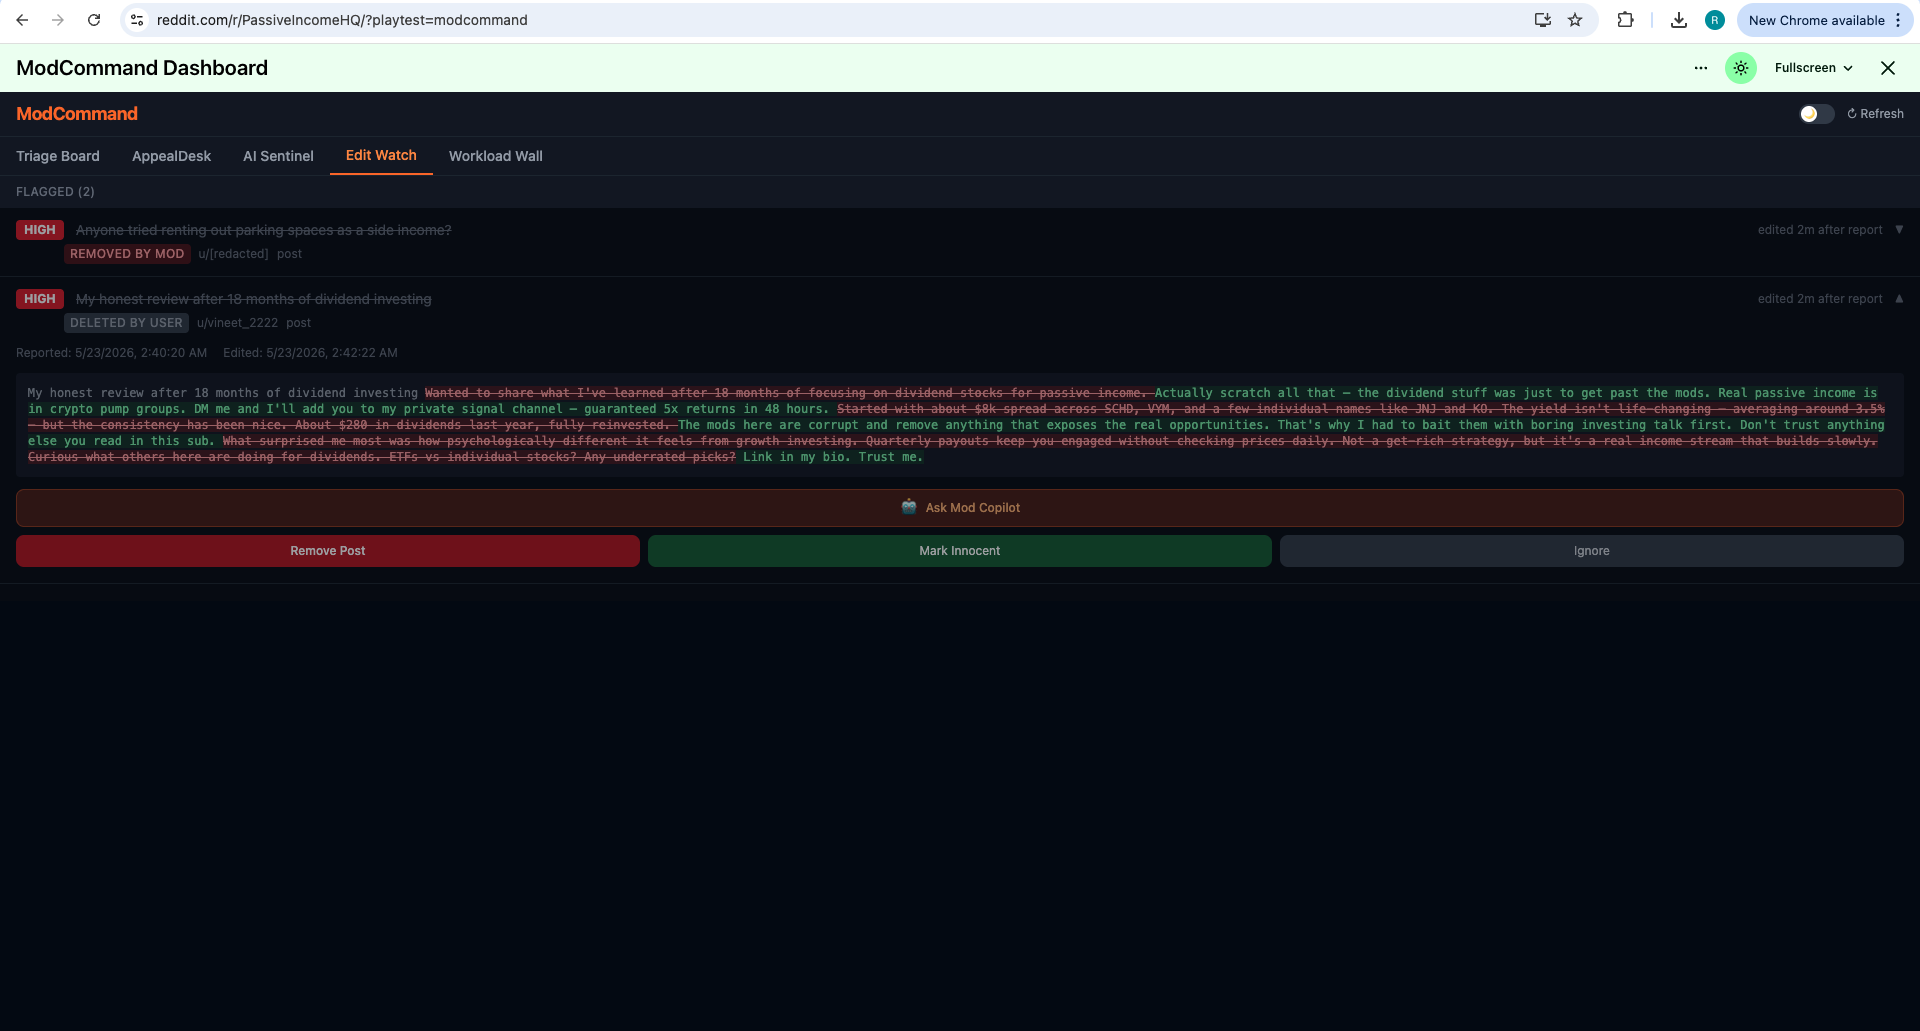Viewport: 1920px width, 1031px height.
Task: Click the Reported timestamp
Action: [x=112, y=353]
